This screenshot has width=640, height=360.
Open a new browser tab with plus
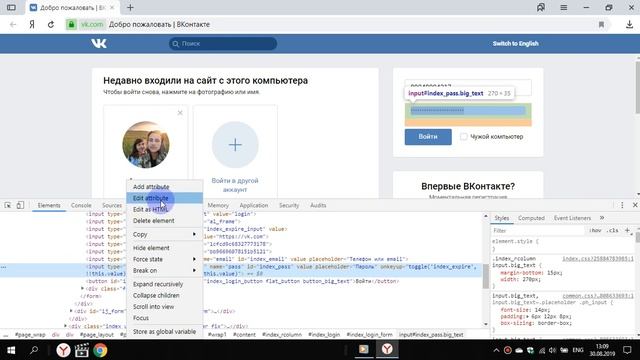[x=130, y=7]
